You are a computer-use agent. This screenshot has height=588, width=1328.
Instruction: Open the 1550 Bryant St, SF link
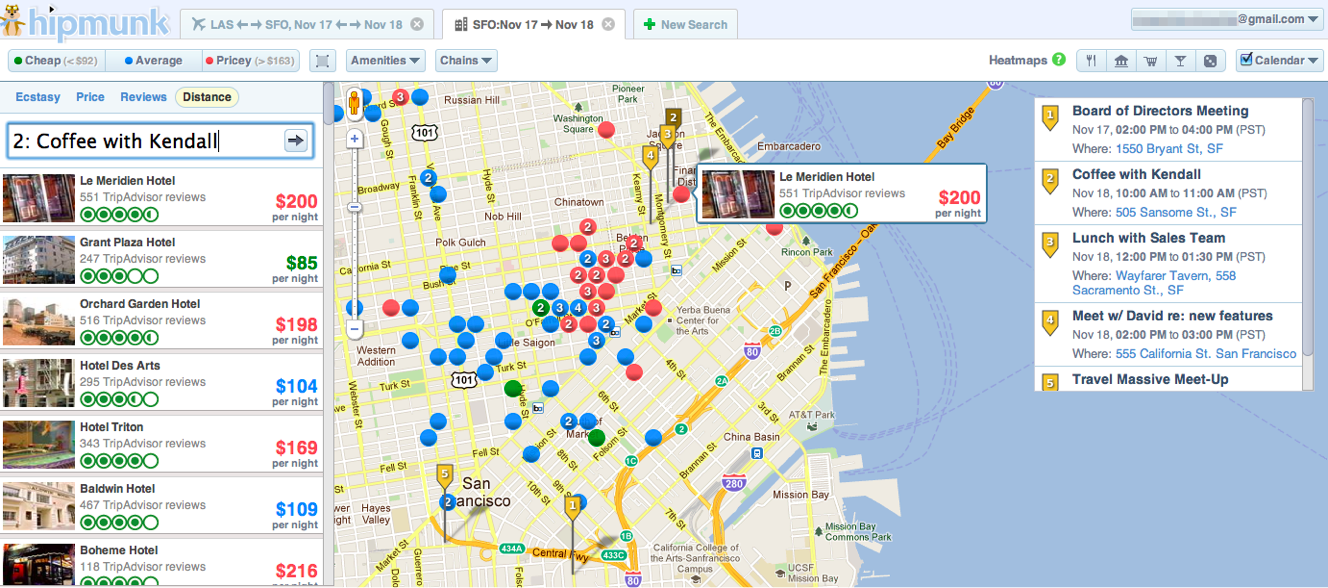click(x=1169, y=148)
